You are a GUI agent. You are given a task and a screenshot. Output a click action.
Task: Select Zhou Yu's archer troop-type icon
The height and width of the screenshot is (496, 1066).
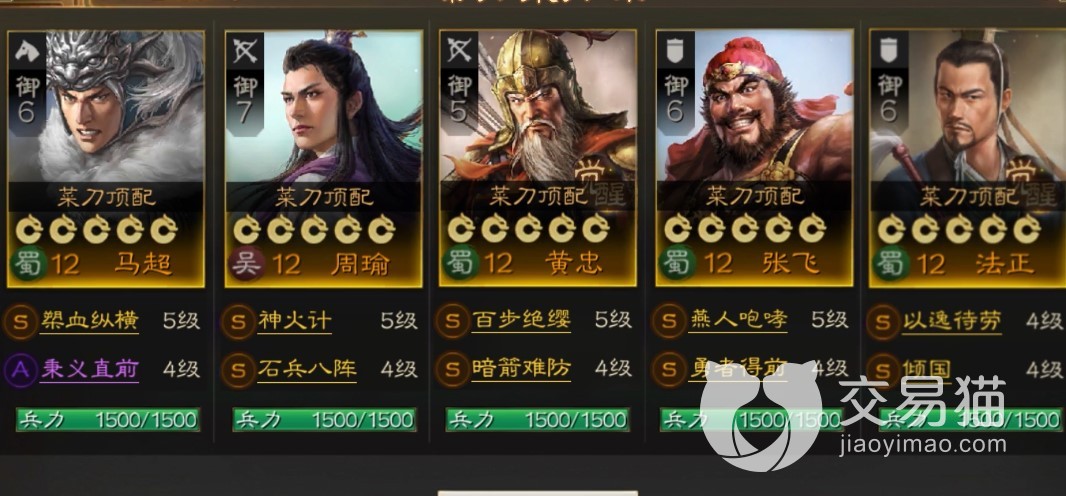click(x=244, y=51)
